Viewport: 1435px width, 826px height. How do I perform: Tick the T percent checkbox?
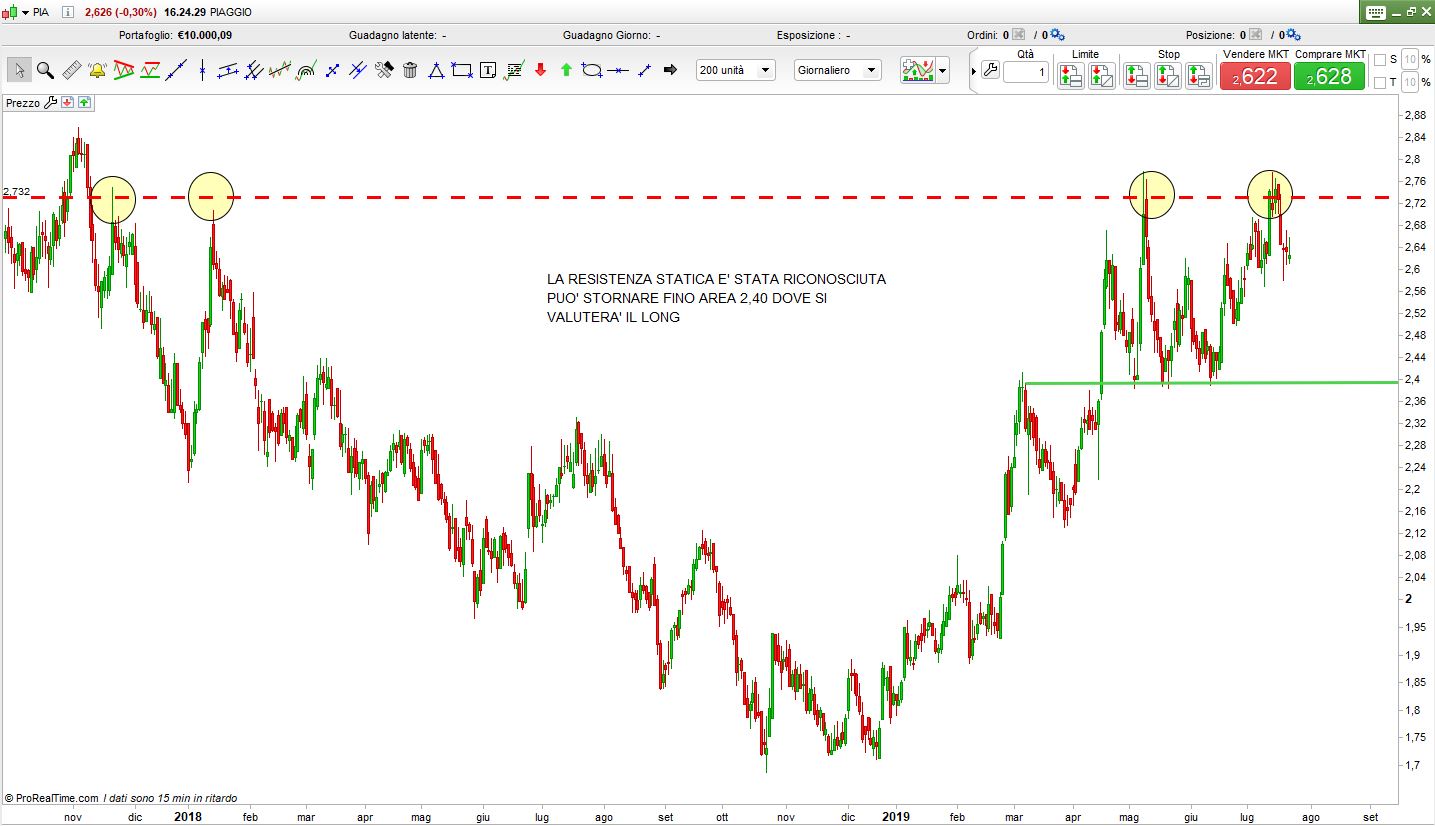[x=1380, y=82]
